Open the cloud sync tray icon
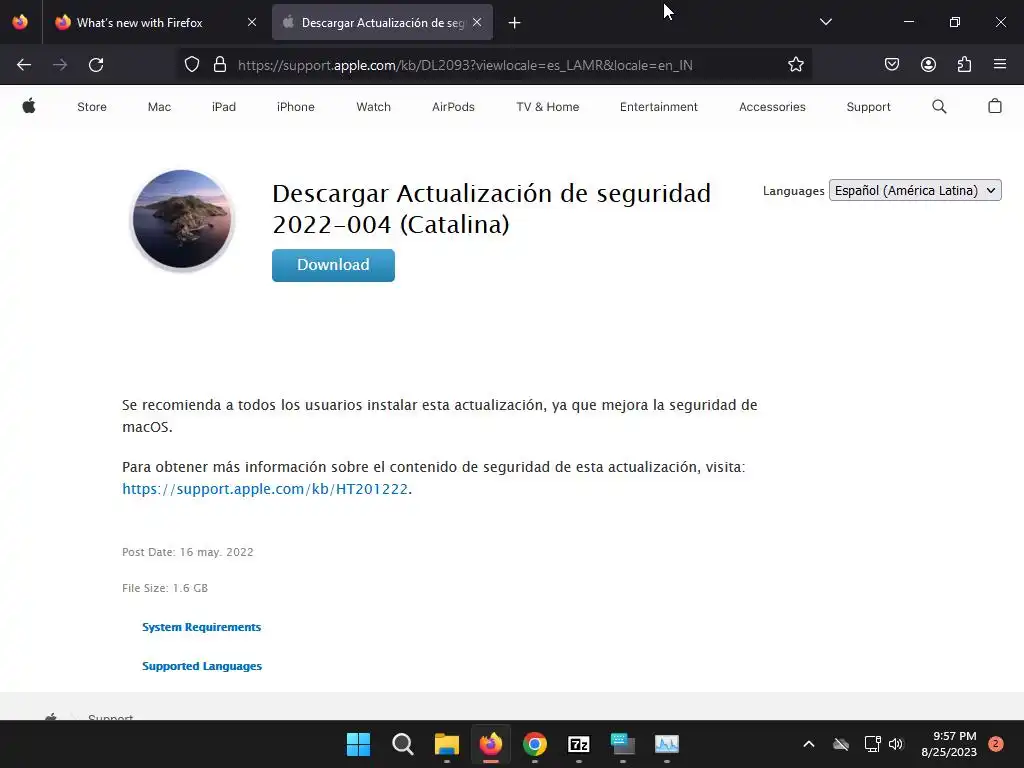 [x=840, y=744]
